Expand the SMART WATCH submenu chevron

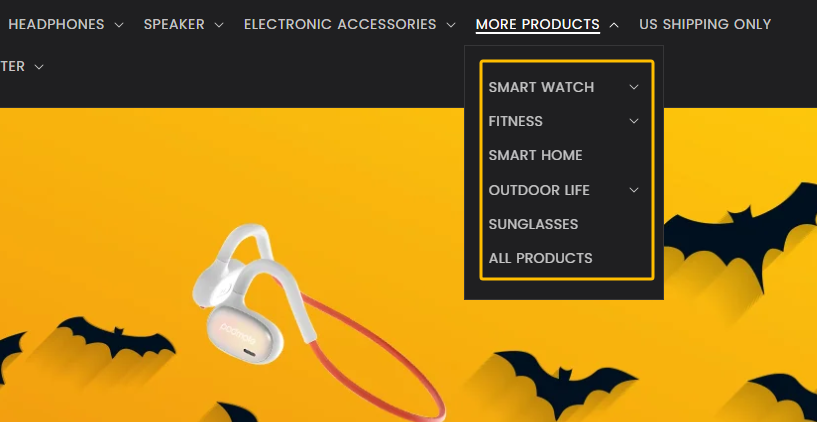coord(634,87)
